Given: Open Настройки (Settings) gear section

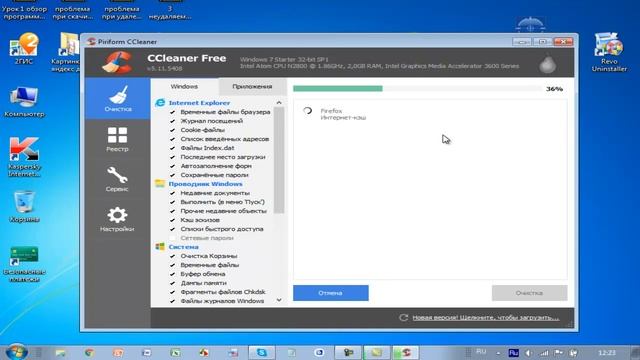Looking at the screenshot, I should (x=118, y=219).
